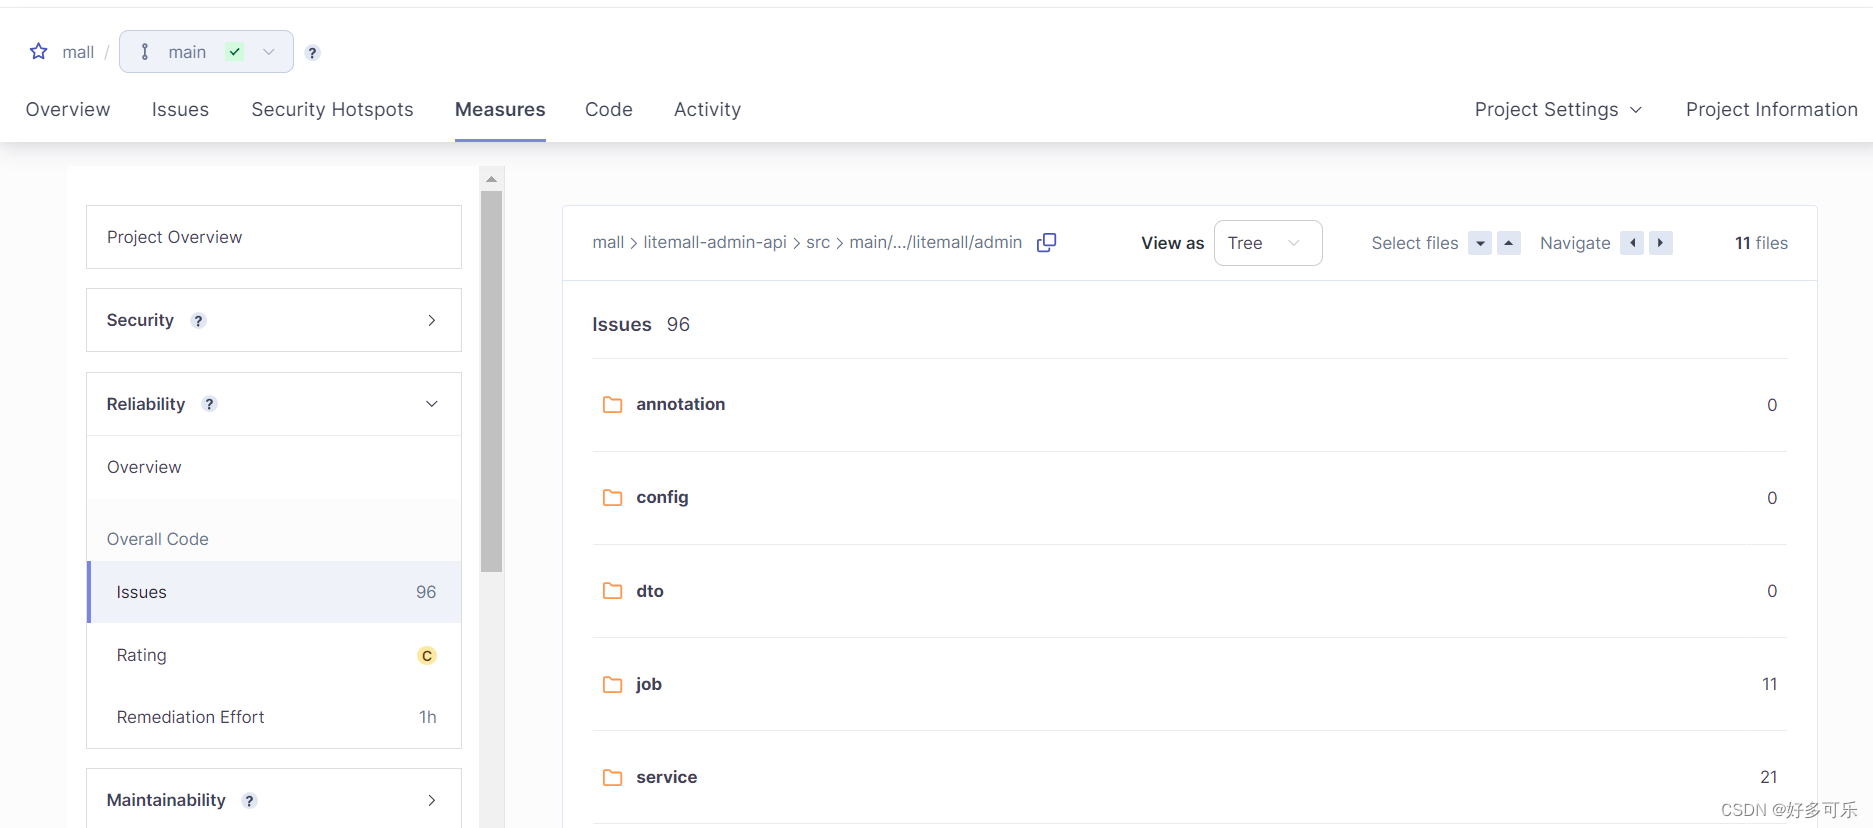Click the Select files up arrow
This screenshot has height=828, width=1873.
[x=1509, y=243]
